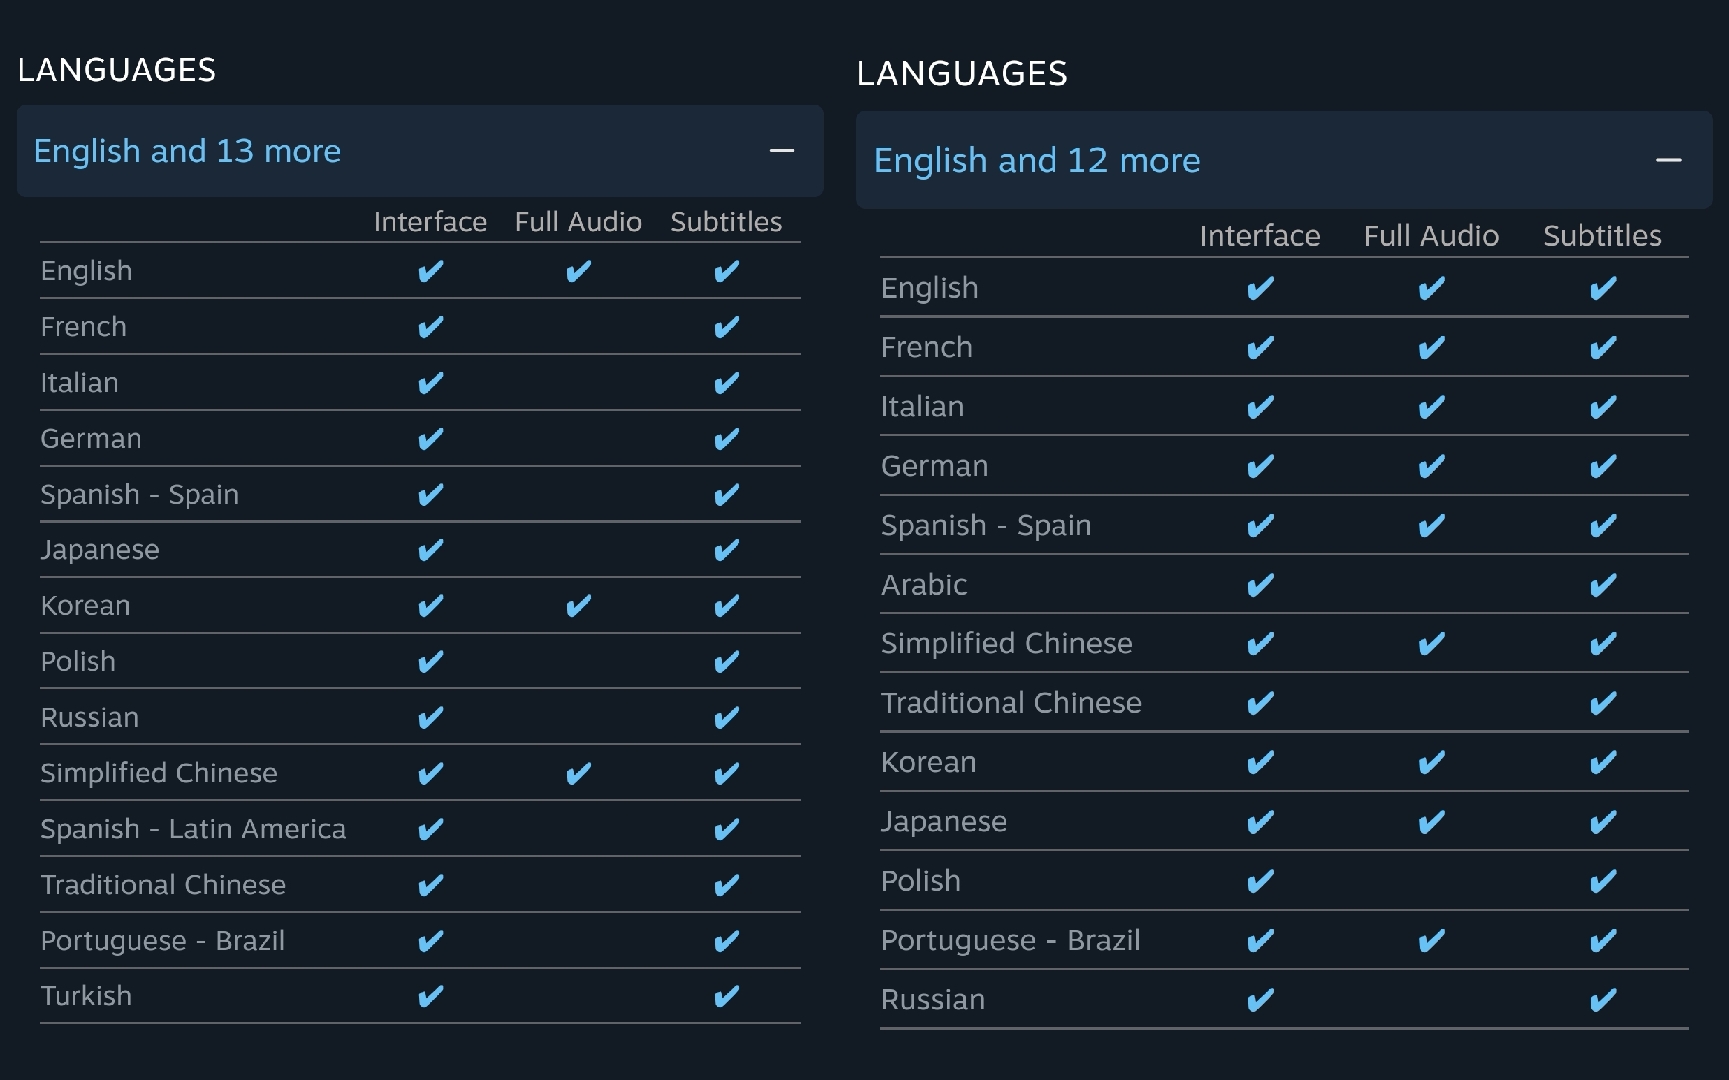Click LANGUAGES heading above 'English and 12 more'
Image resolution: width=1729 pixels, height=1080 pixels.
pyautogui.click(x=962, y=74)
